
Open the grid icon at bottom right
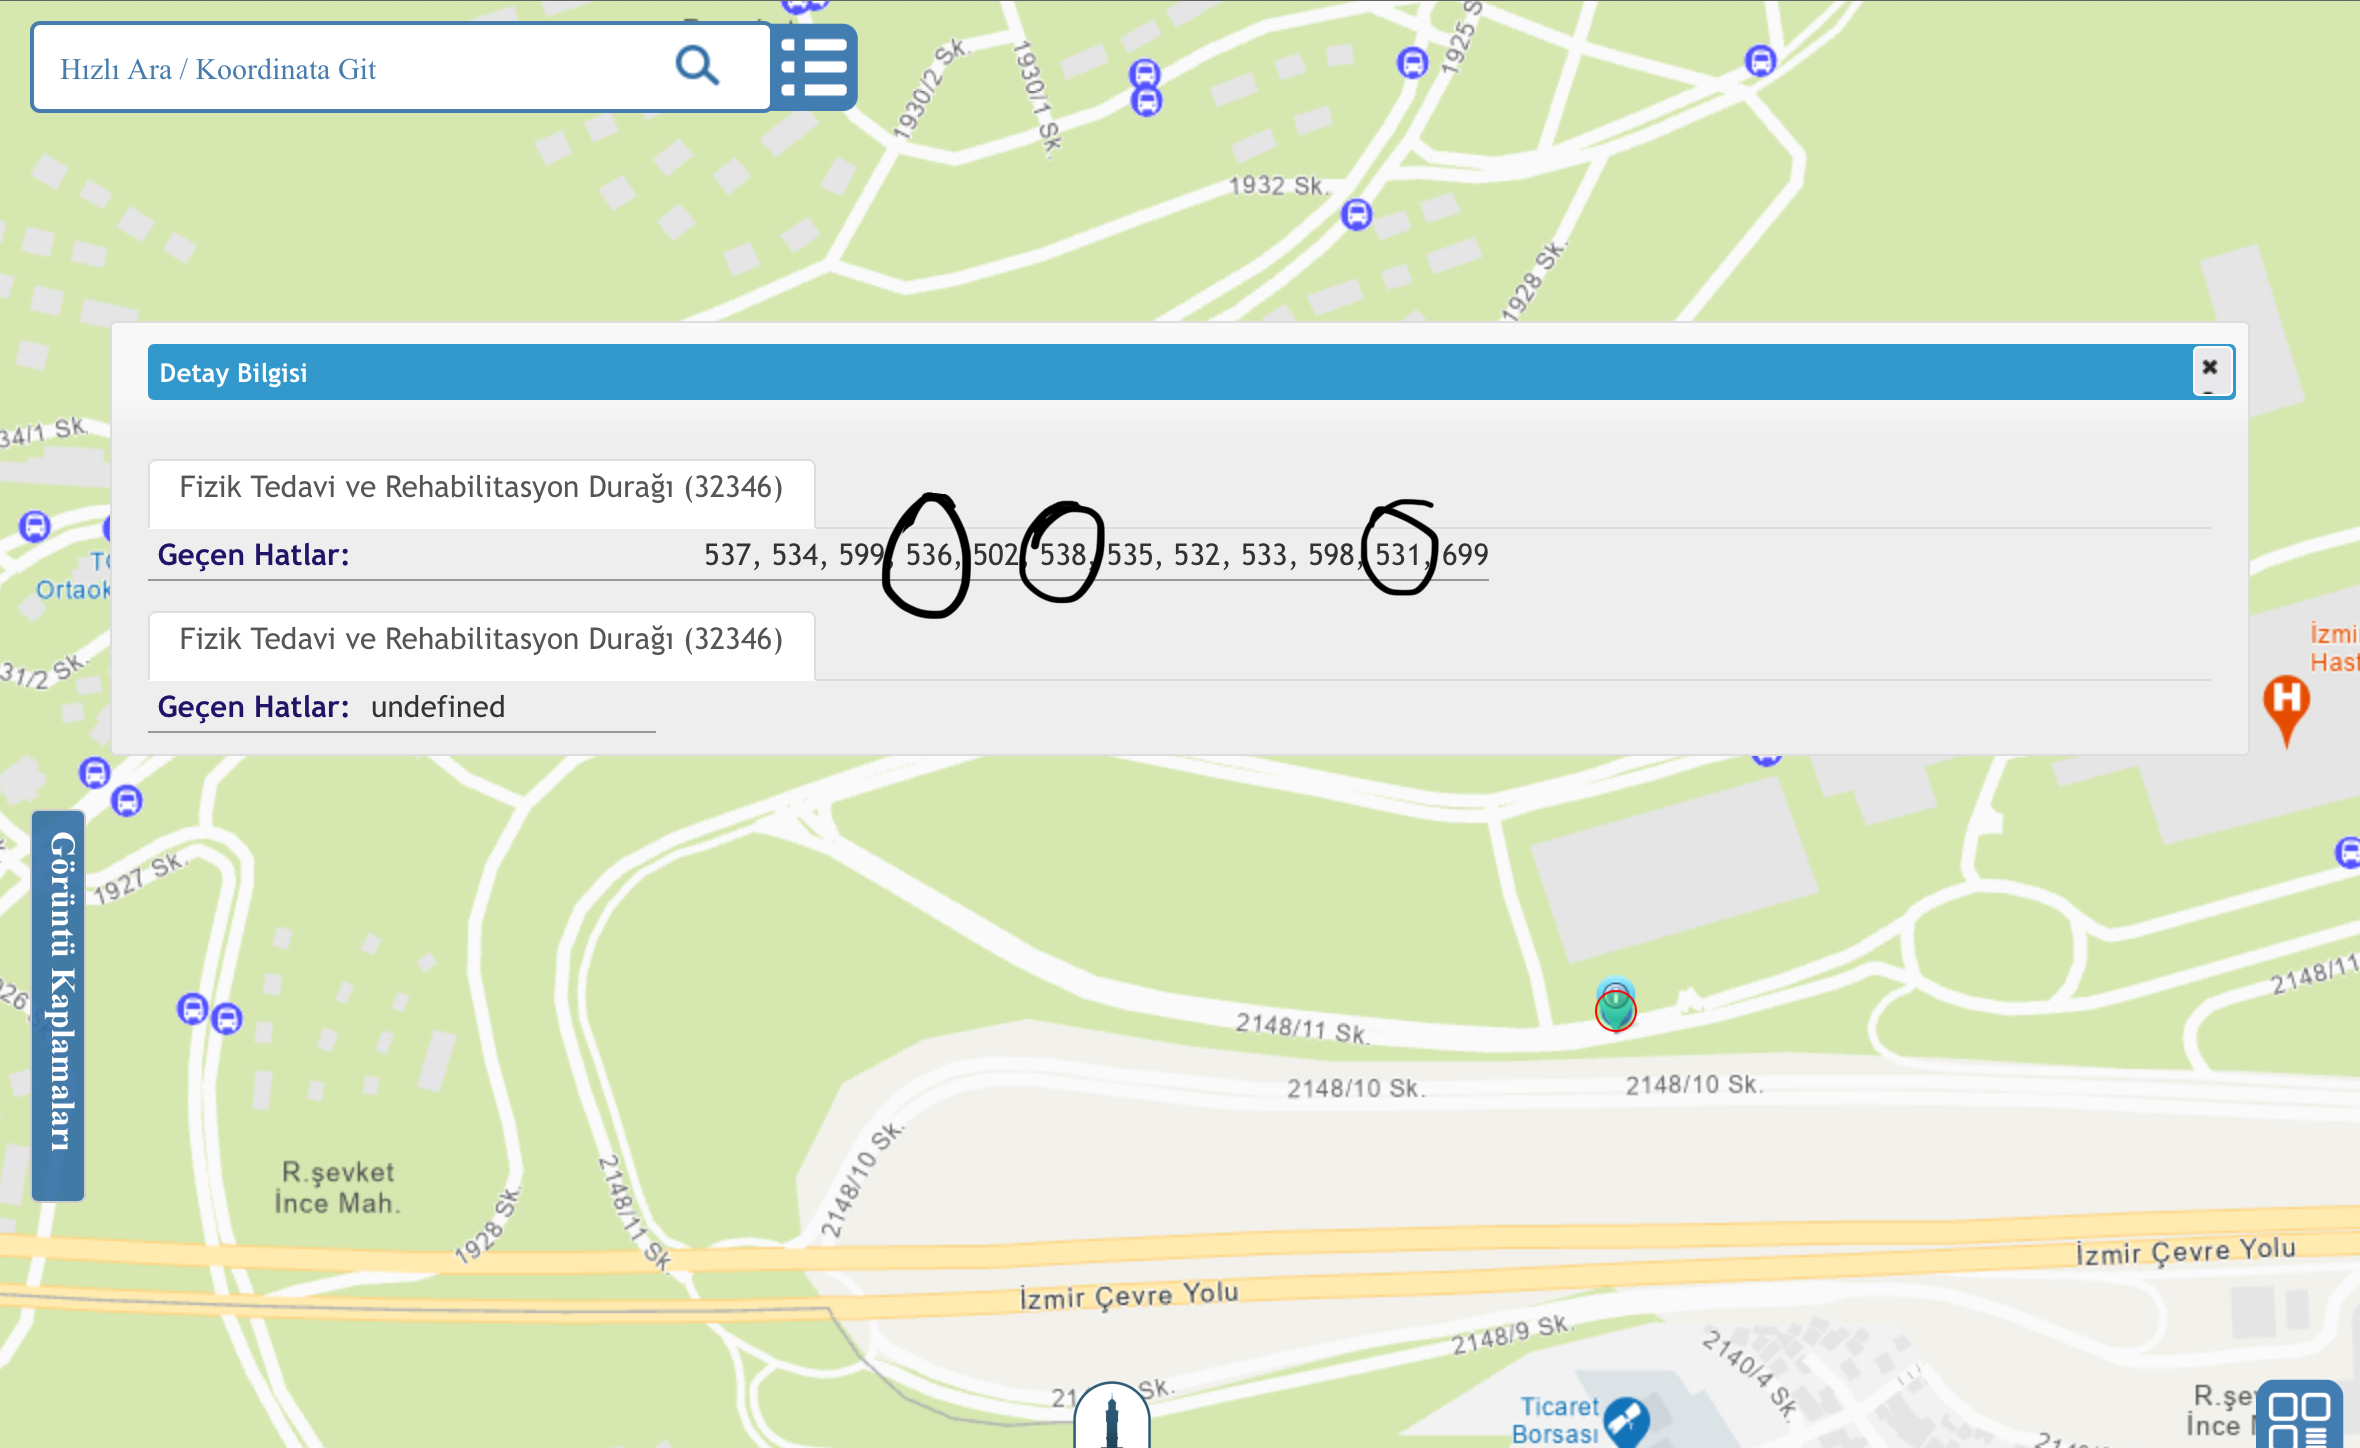pos(2298,1416)
